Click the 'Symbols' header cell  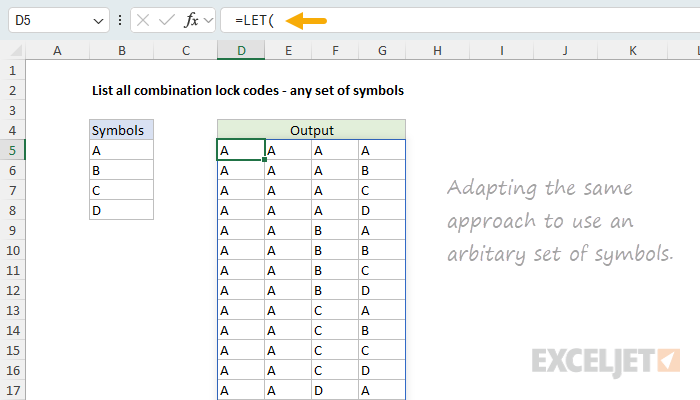121,130
